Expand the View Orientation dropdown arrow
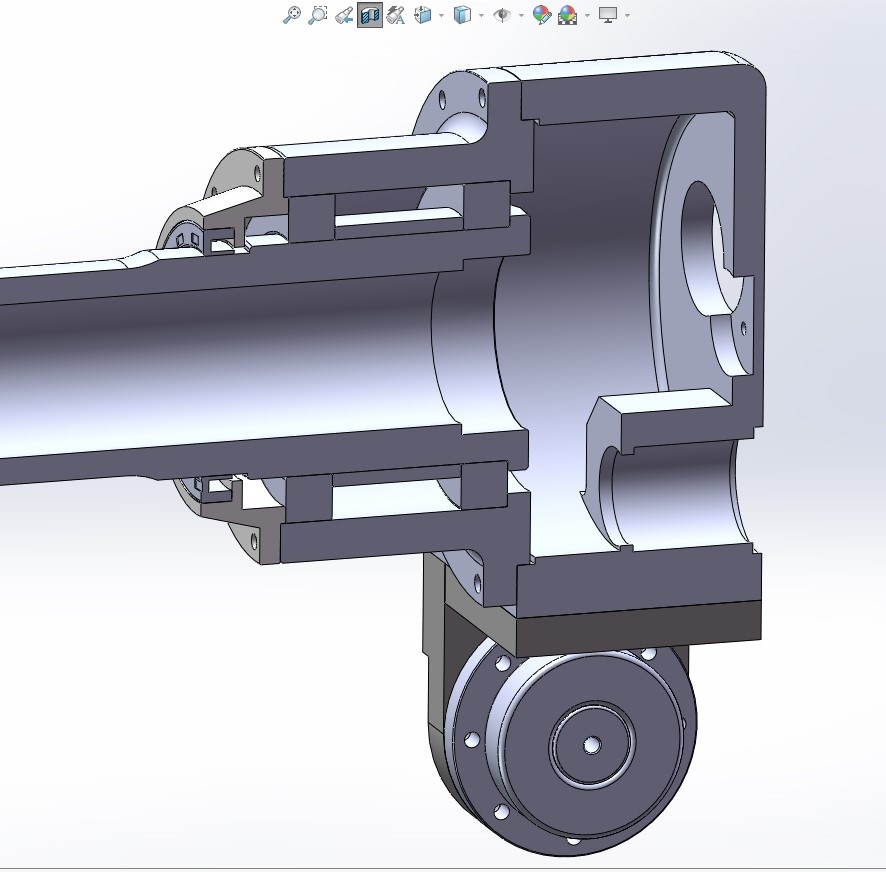 pyautogui.click(x=441, y=15)
